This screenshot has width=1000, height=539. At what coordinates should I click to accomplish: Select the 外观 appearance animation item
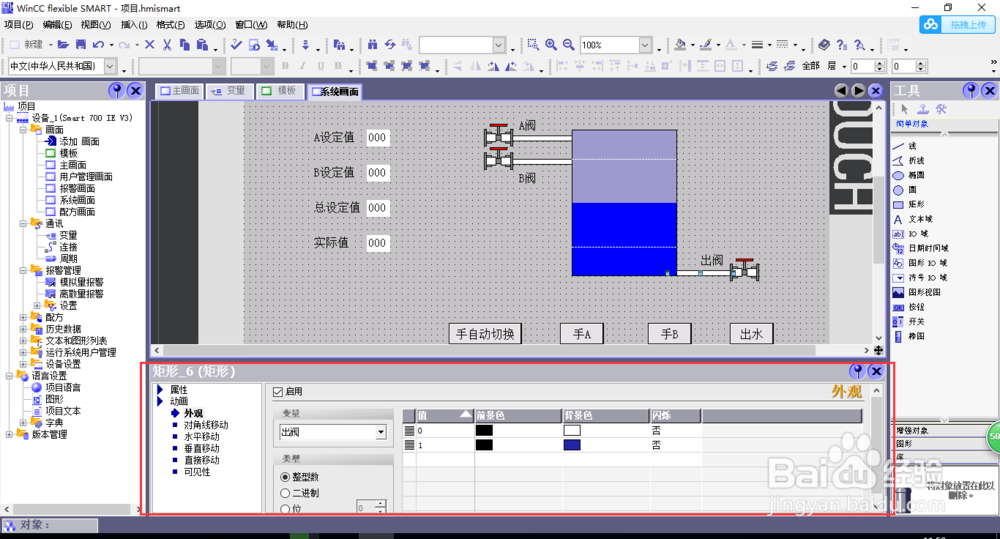[x=193, y=413]
